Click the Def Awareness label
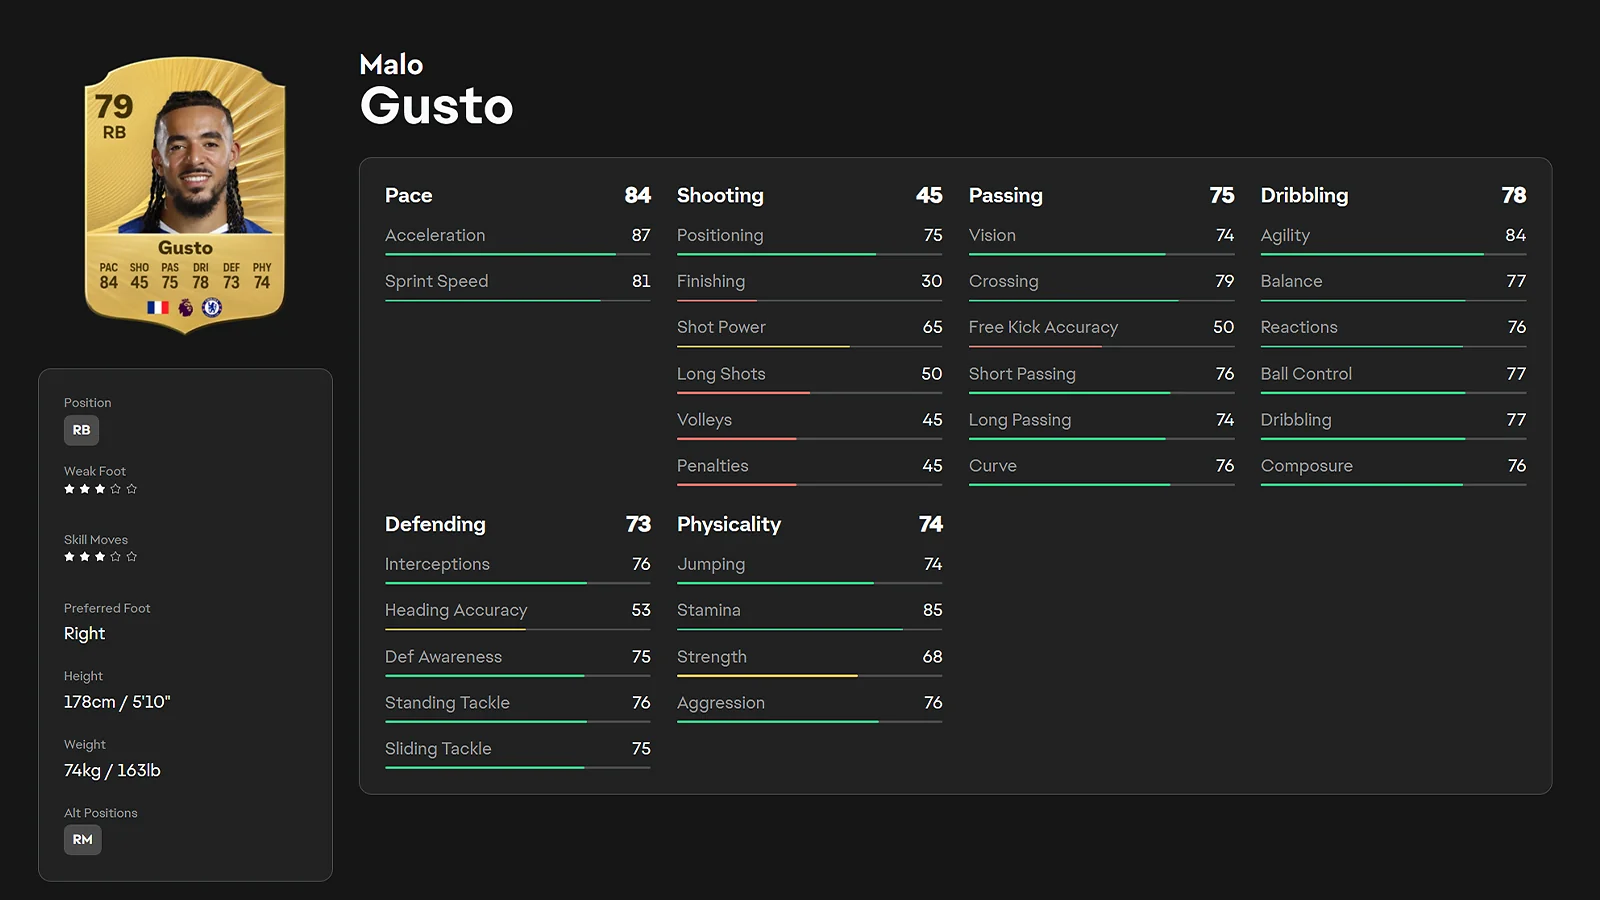 pyautogui.click(x=443, y=657)
